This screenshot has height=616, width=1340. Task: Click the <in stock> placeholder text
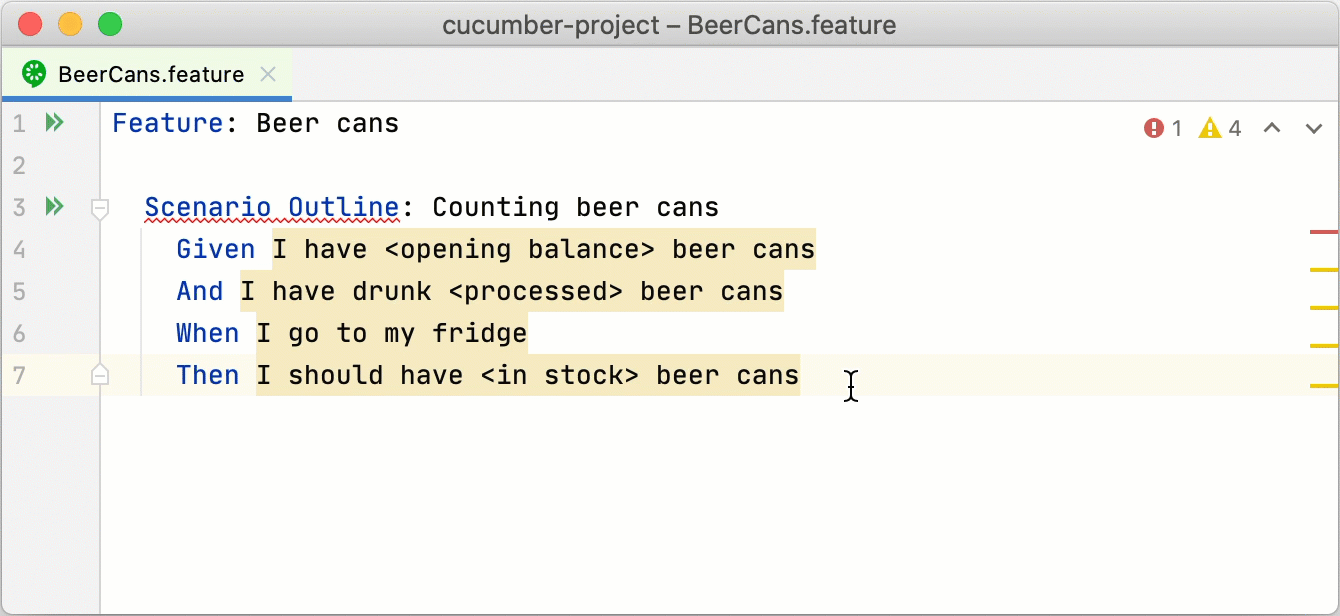559,375
